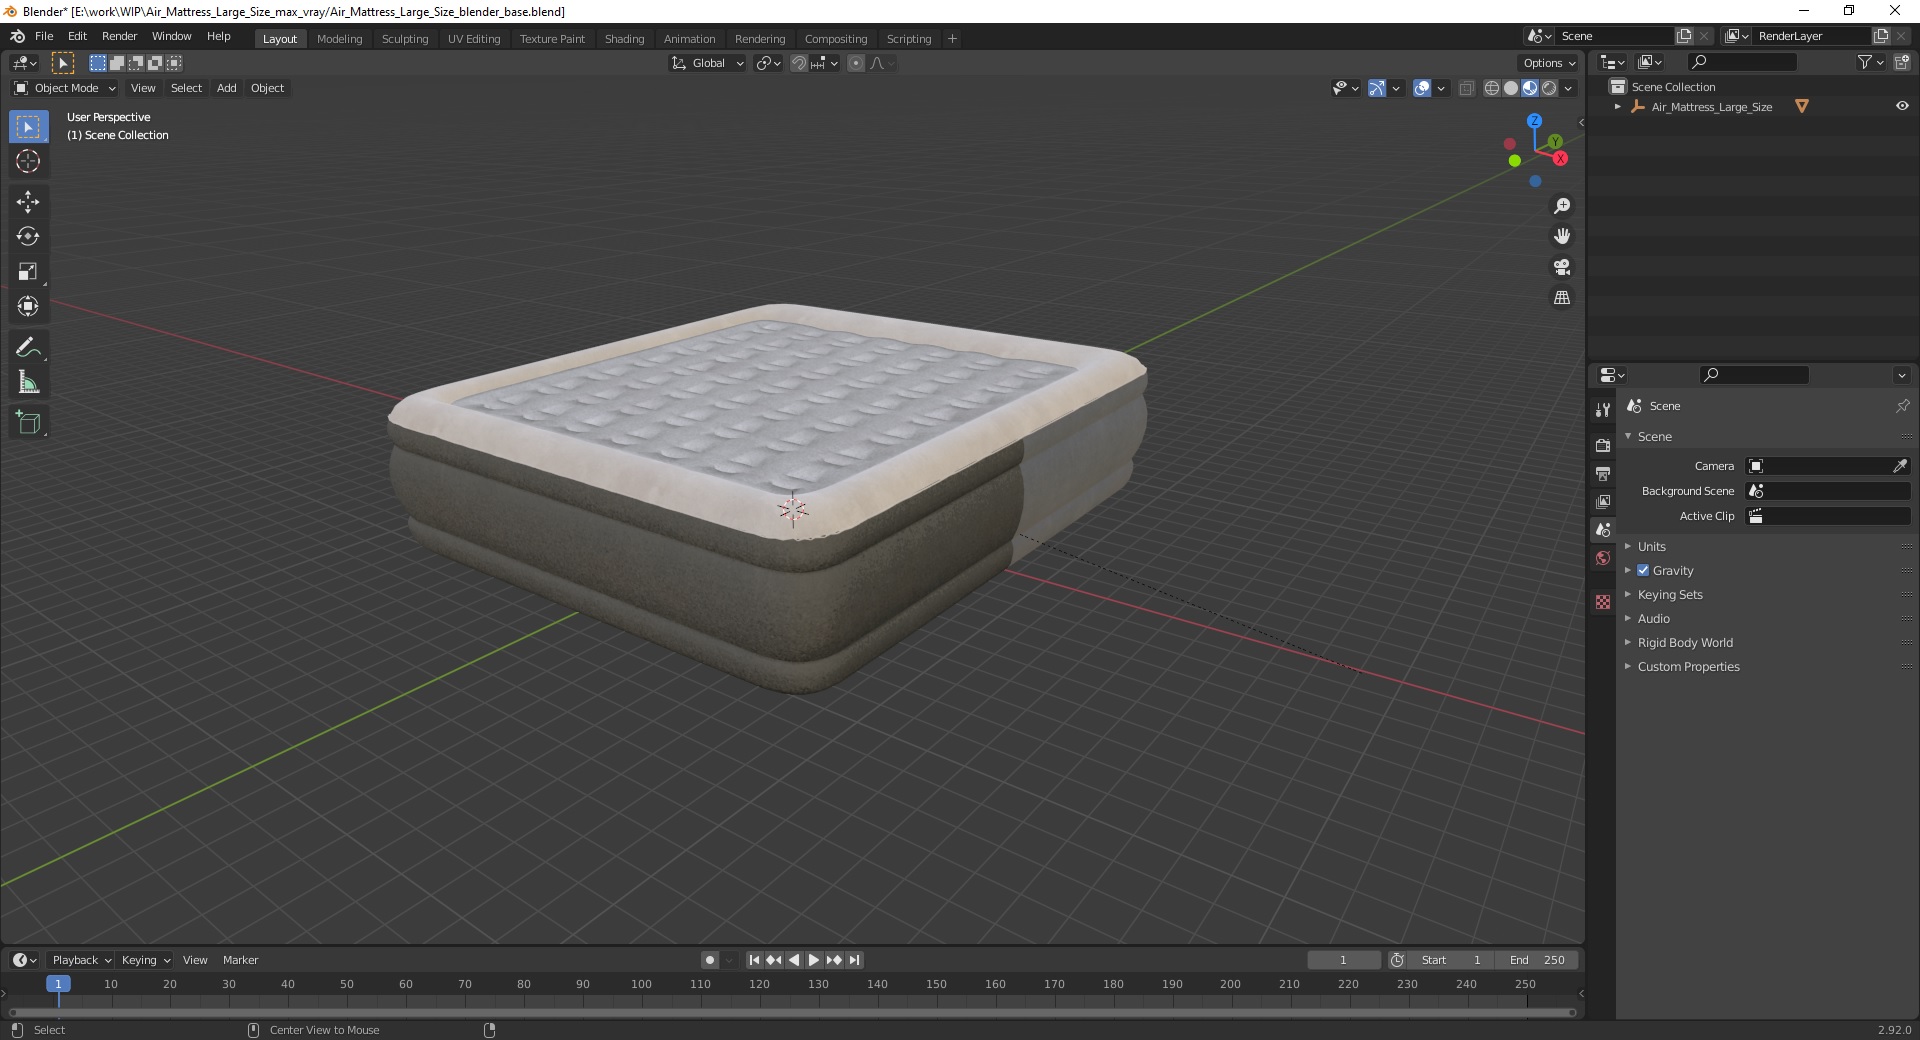Select the Scale tool
The width and height of the screenshot is (1920, 1040).
28,272
